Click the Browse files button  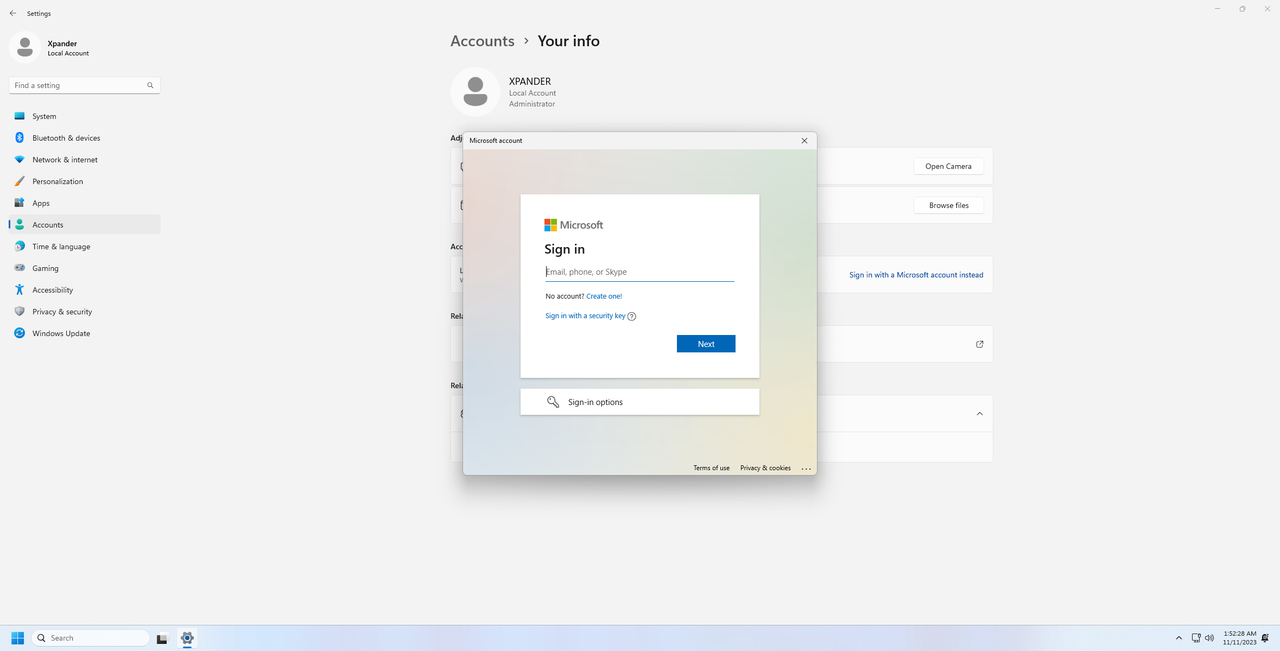[x=948, y=205]
